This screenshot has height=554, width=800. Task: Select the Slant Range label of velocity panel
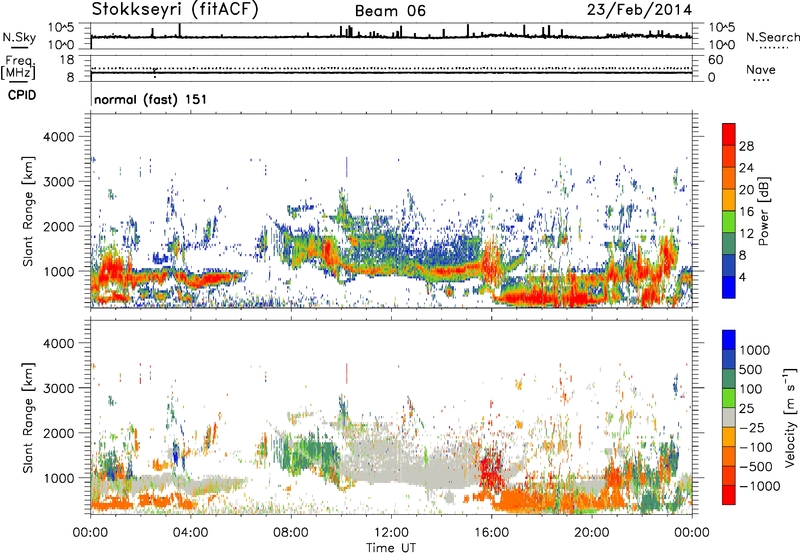[x=28, y=418]
